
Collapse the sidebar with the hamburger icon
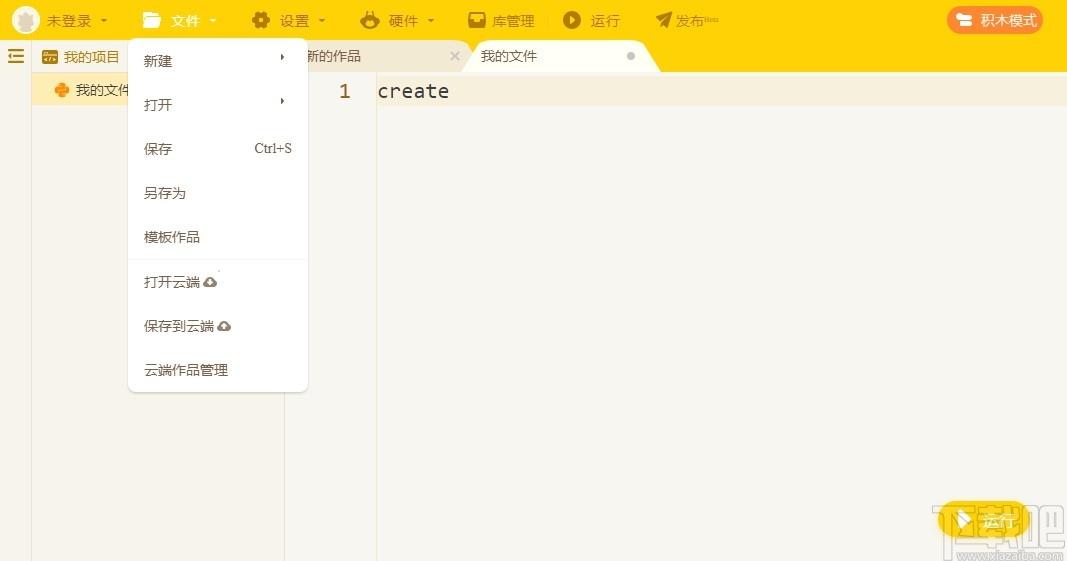click(x=16, y=56)
